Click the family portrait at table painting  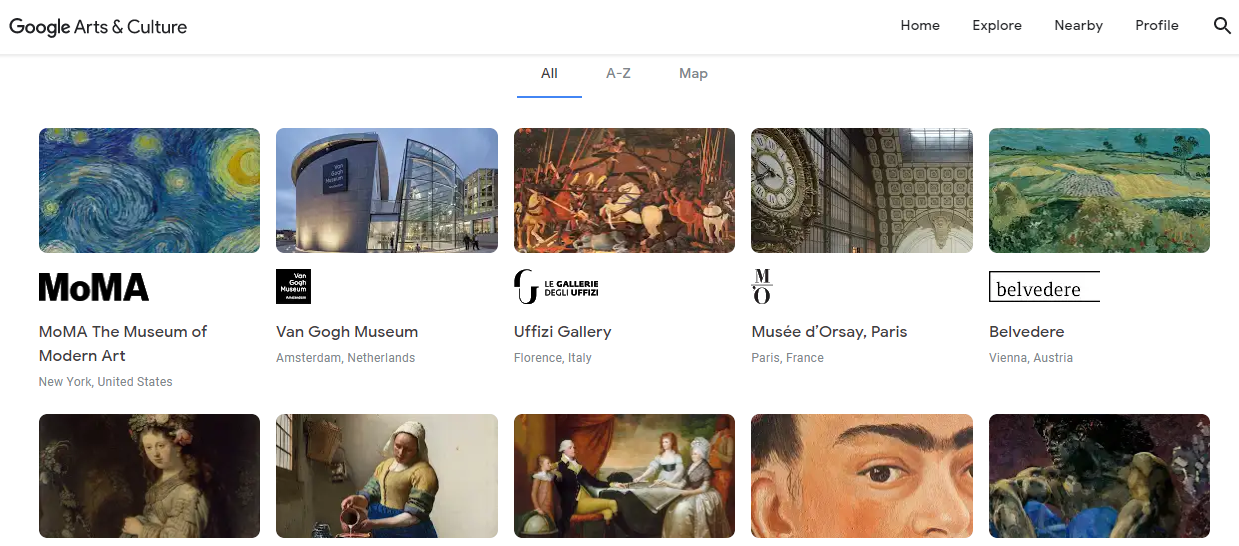click(x=624, y=476)
